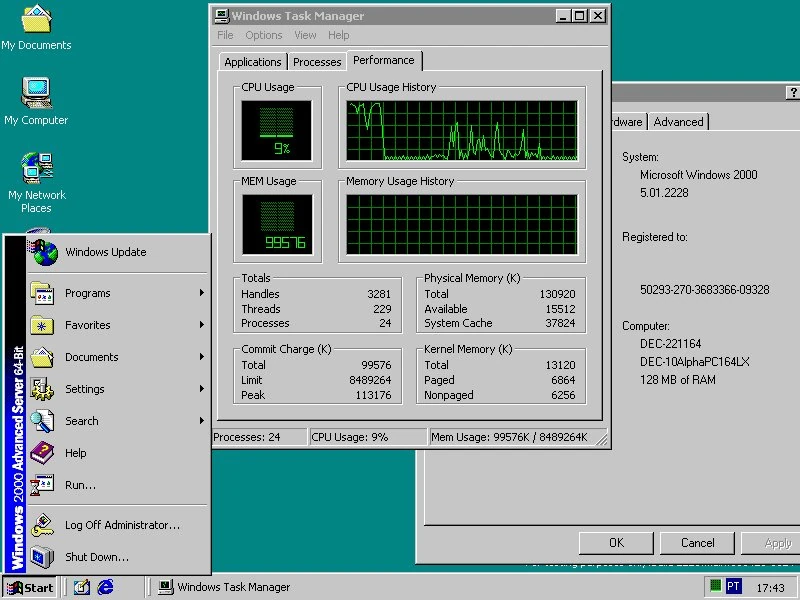Open the Options menu in Task Manager
This screenshot has height=600, width=800.
click(264, 35)
